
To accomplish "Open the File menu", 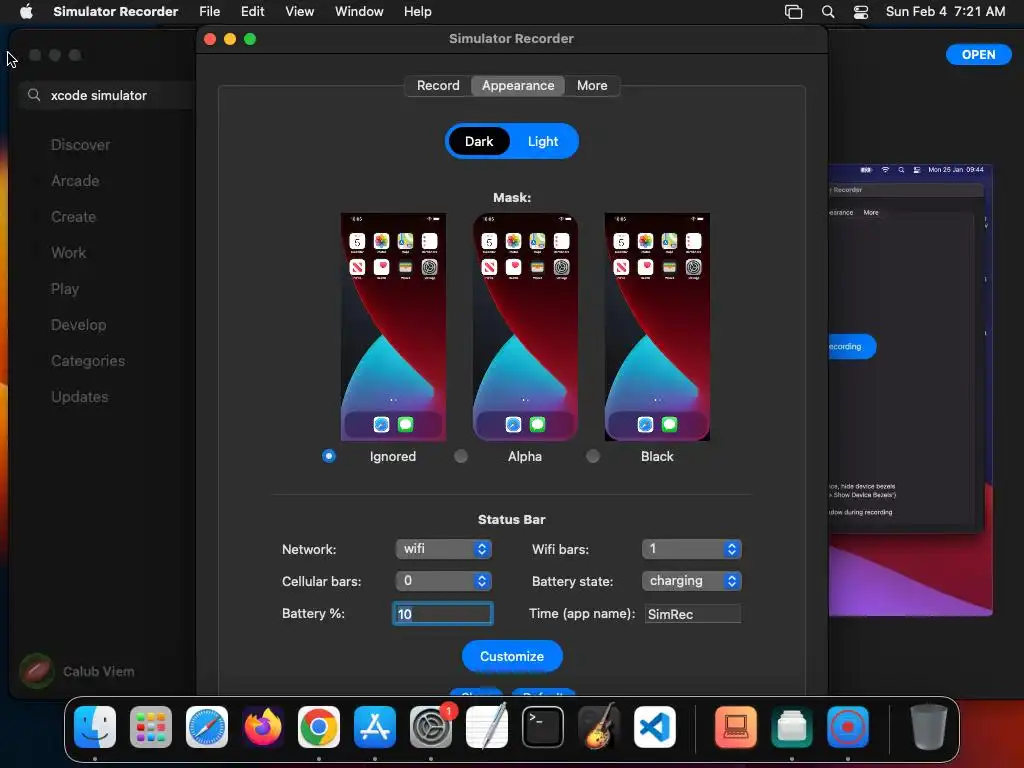I will [x=210, y=11].
